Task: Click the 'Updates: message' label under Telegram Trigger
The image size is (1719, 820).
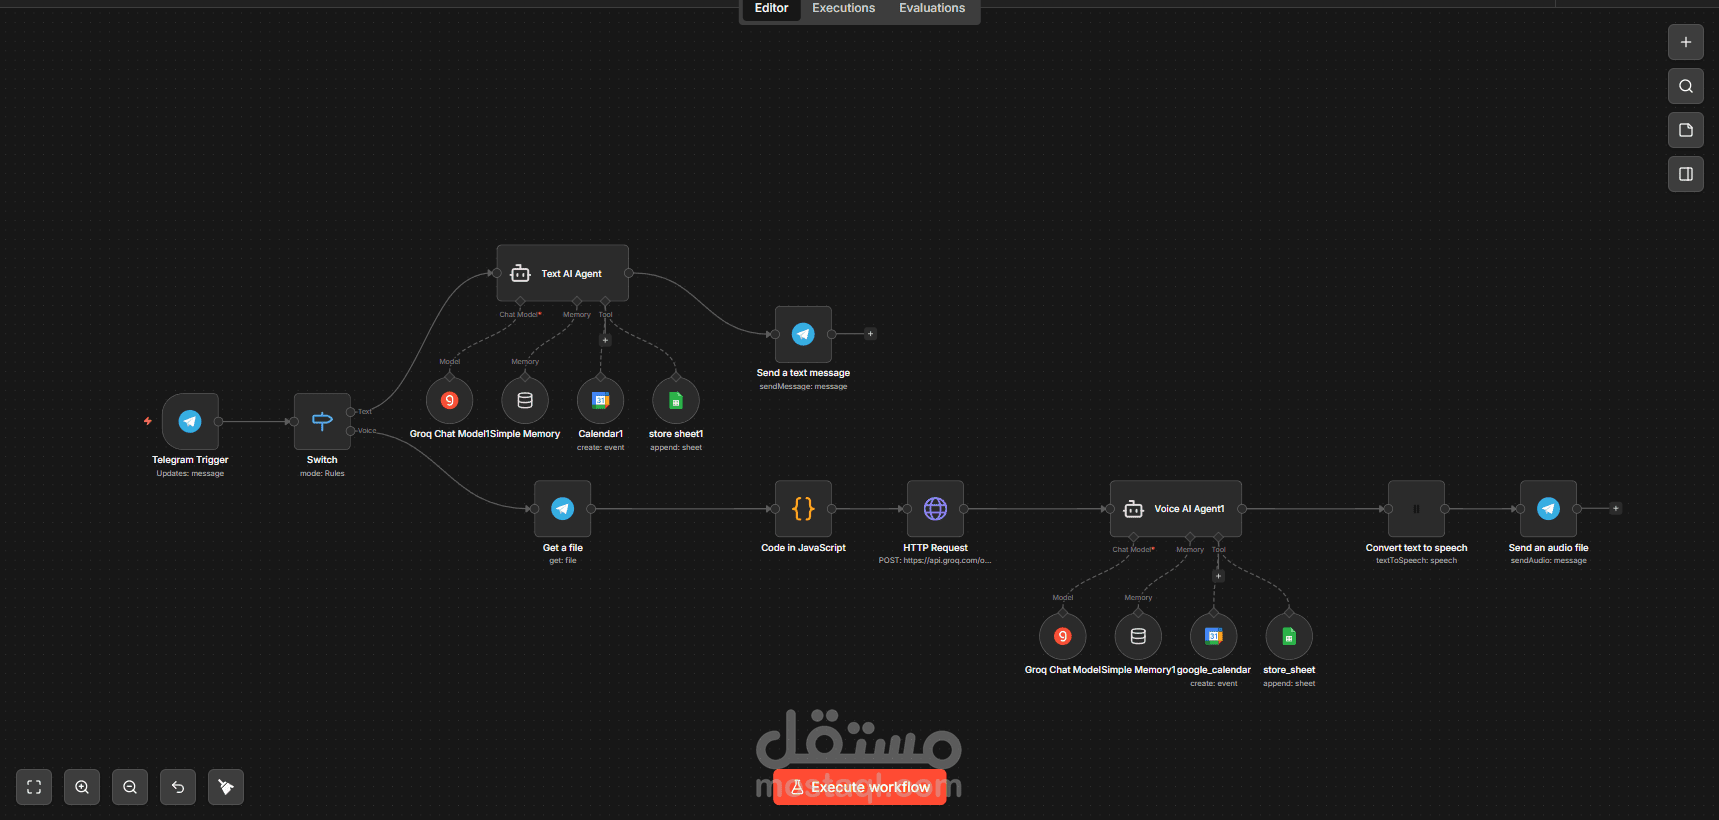Action: 190,474
